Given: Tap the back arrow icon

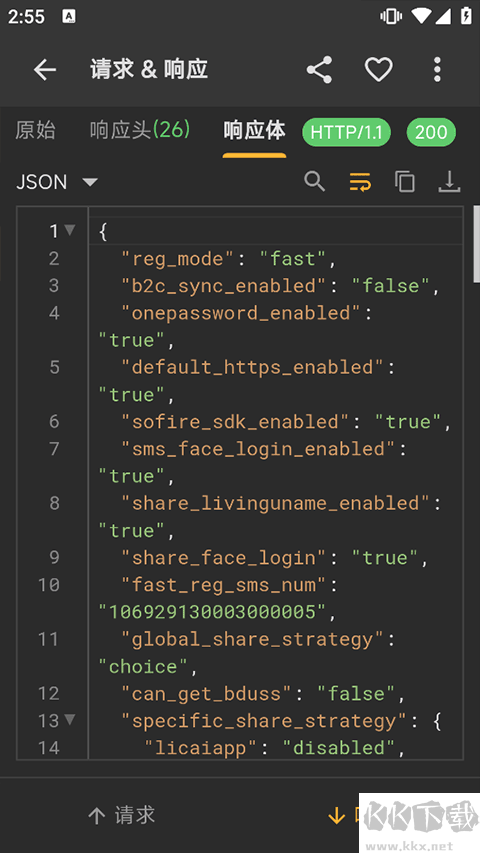Looking at the screenshot, I should [x=45, y=70].
